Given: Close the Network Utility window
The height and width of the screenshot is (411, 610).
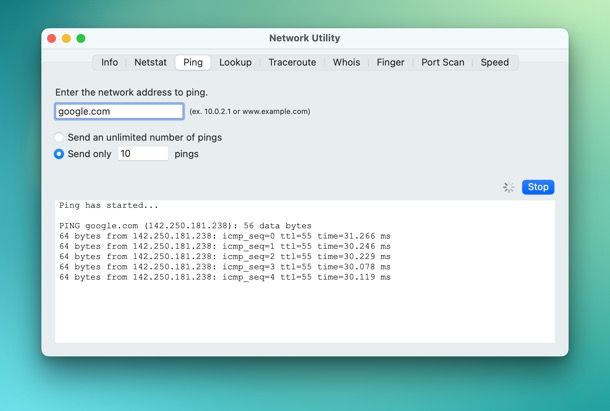Looking at the screenshot, I should tap(52, 39).
